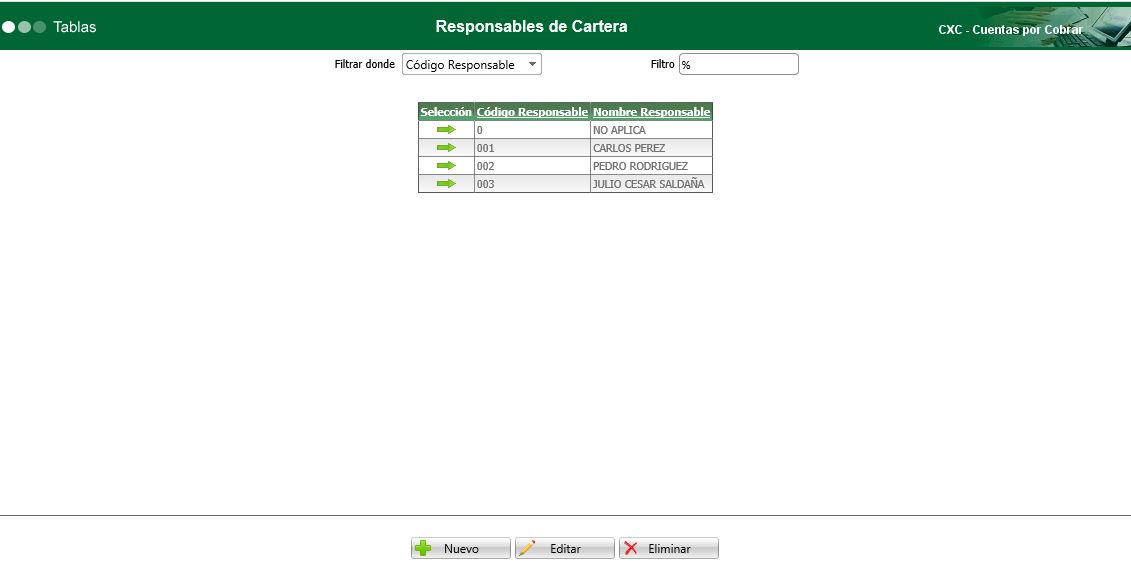Open the Filtrar donde dropdown
1131x582 pixels.
[x=470, y=63]
